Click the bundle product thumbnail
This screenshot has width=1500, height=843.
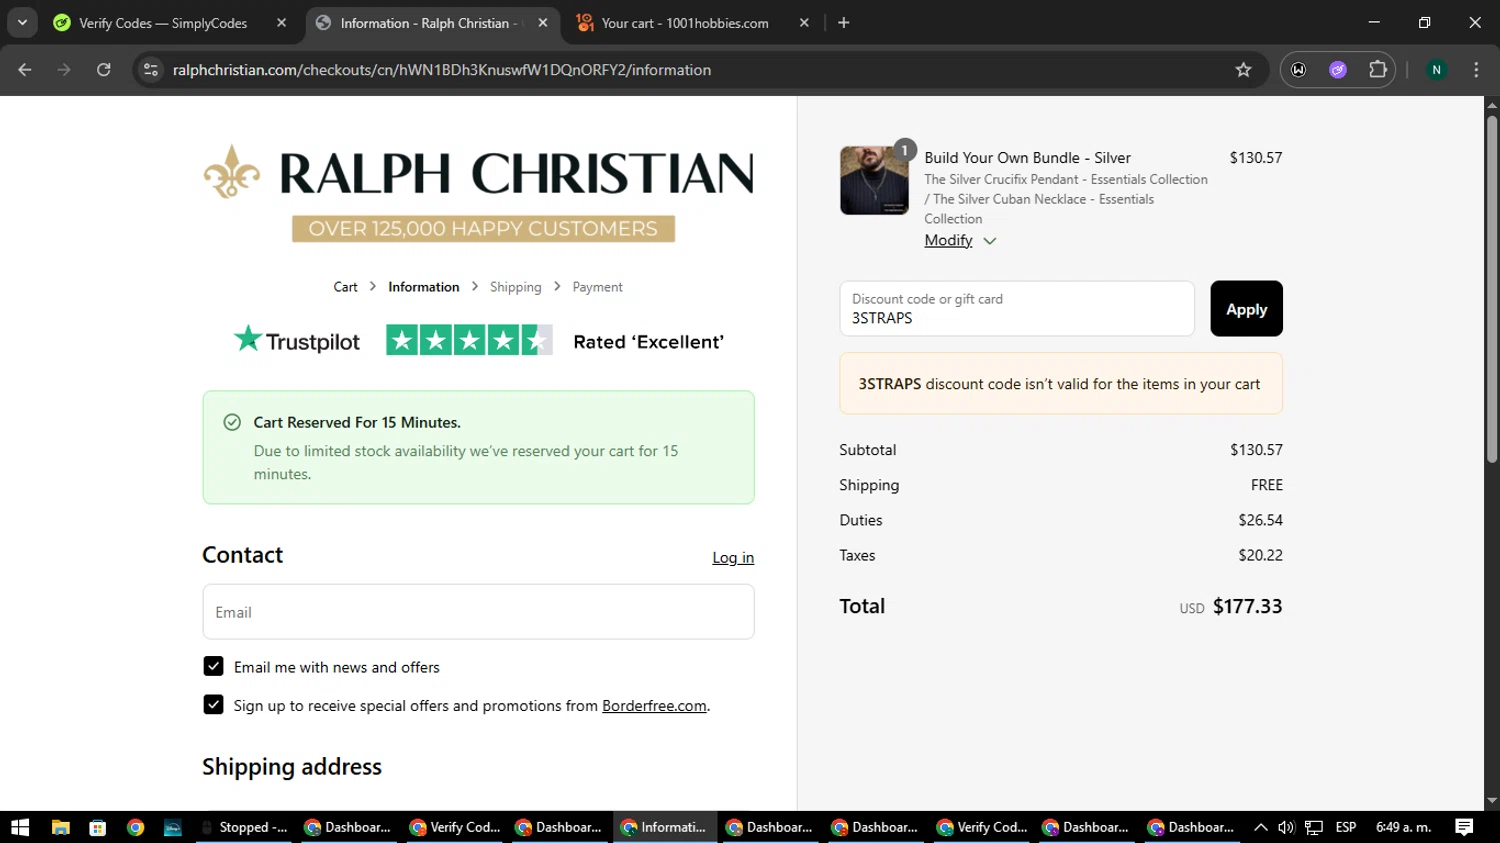[874, 181]
